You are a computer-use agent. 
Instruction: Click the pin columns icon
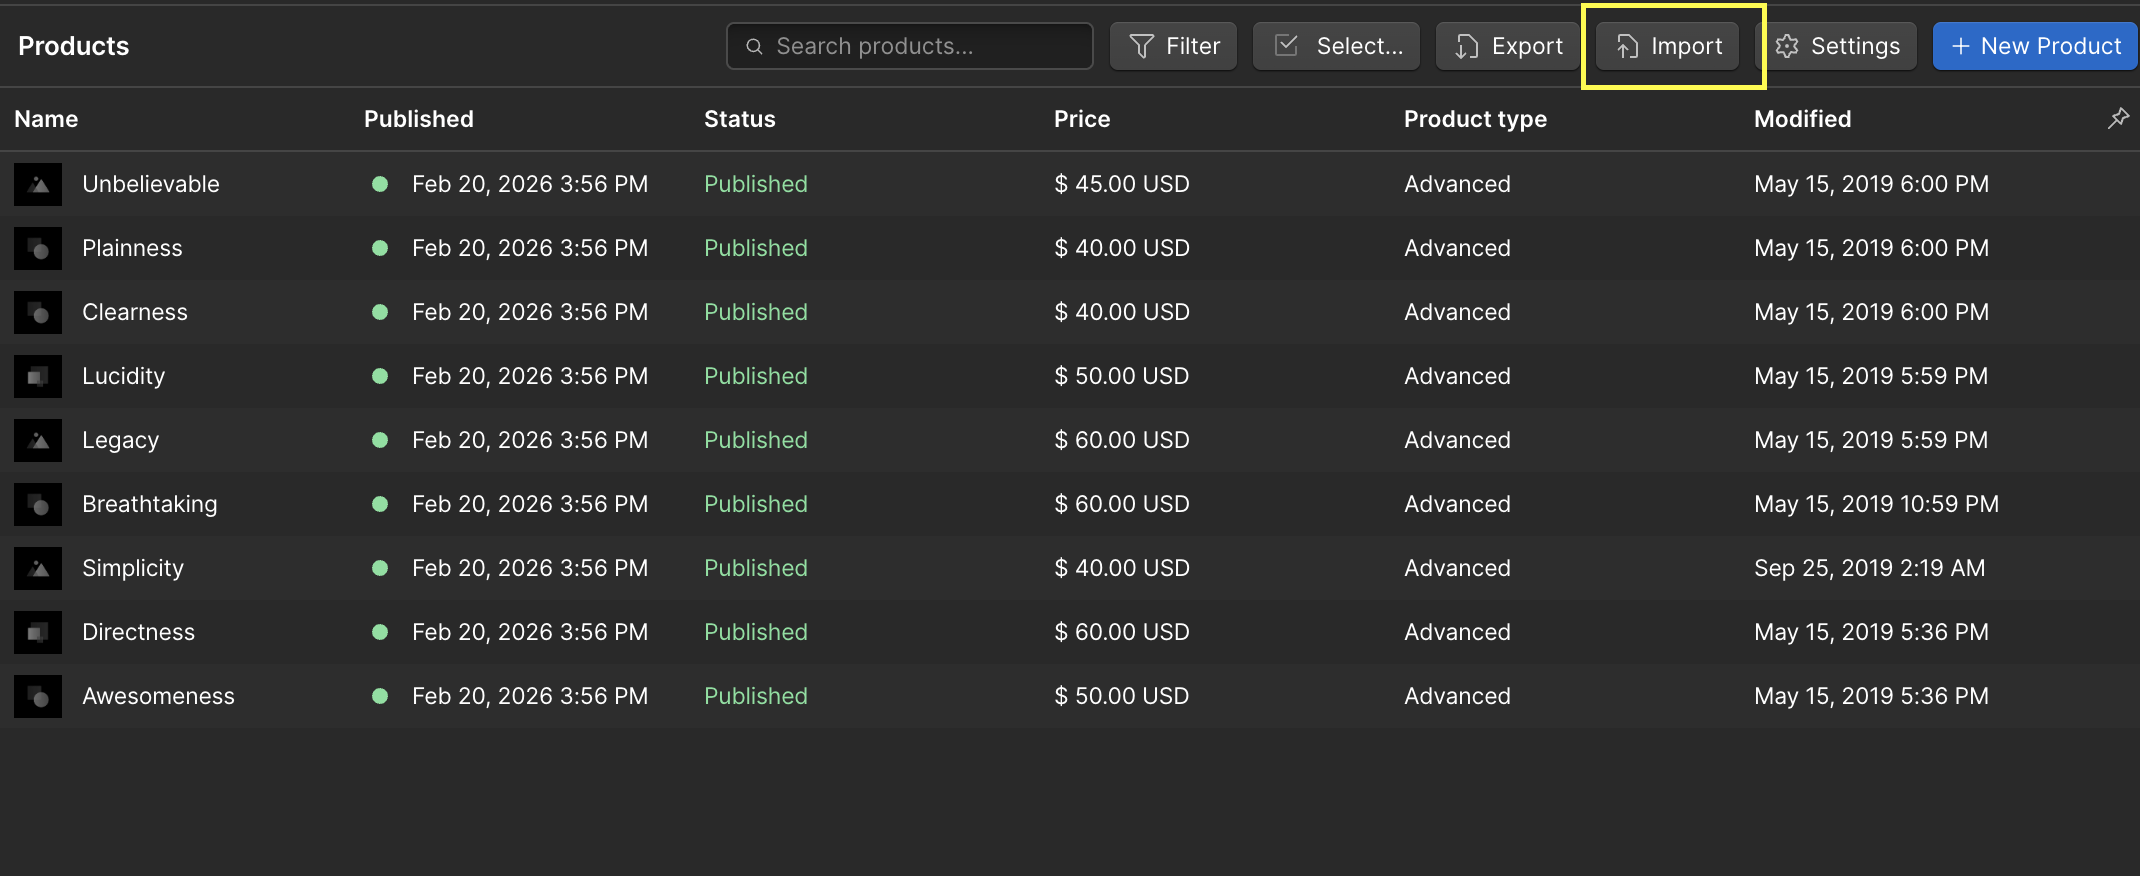2117,119
